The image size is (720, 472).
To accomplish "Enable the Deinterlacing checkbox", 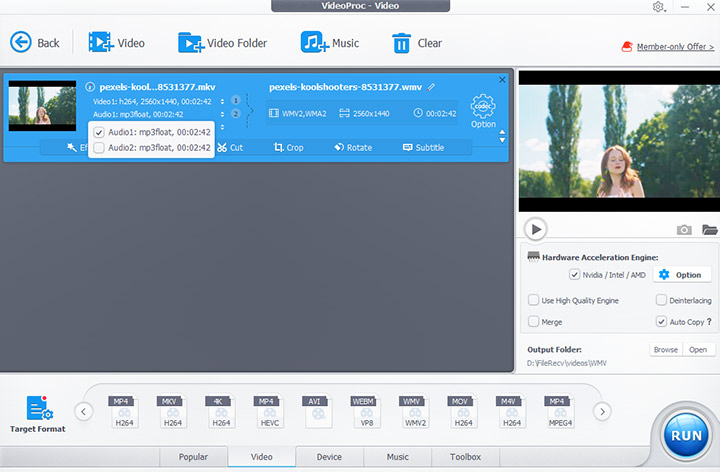I will pyautogui.click(x=661, y=300).
